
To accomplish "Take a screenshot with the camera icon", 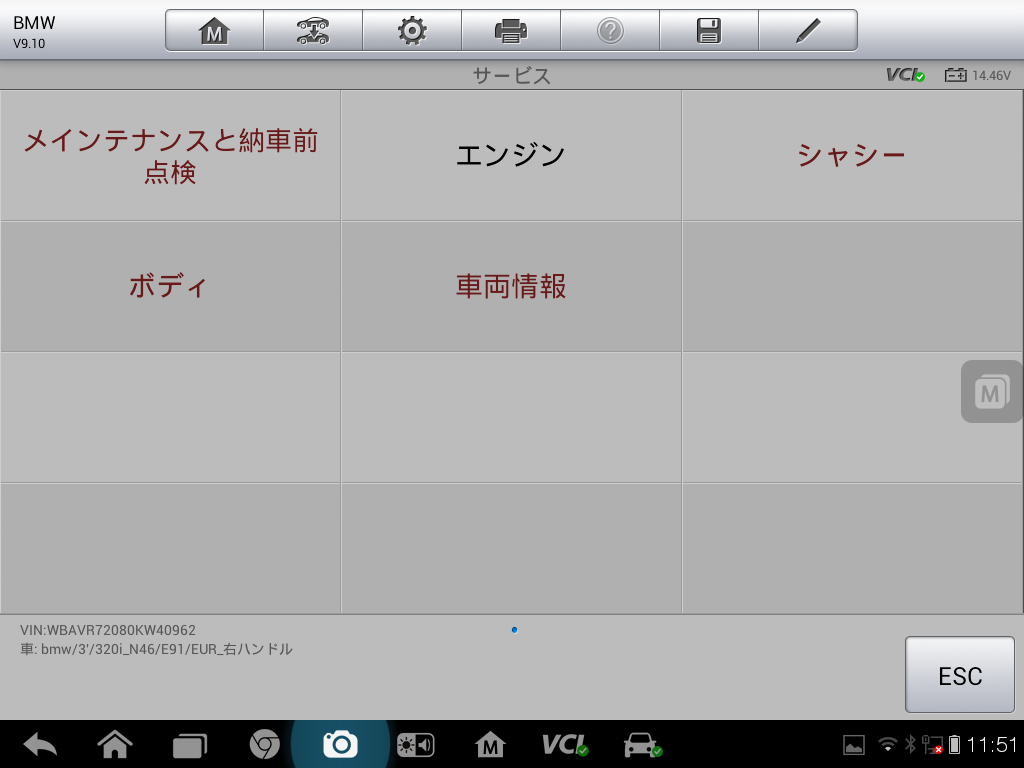I will click(341, 744).
